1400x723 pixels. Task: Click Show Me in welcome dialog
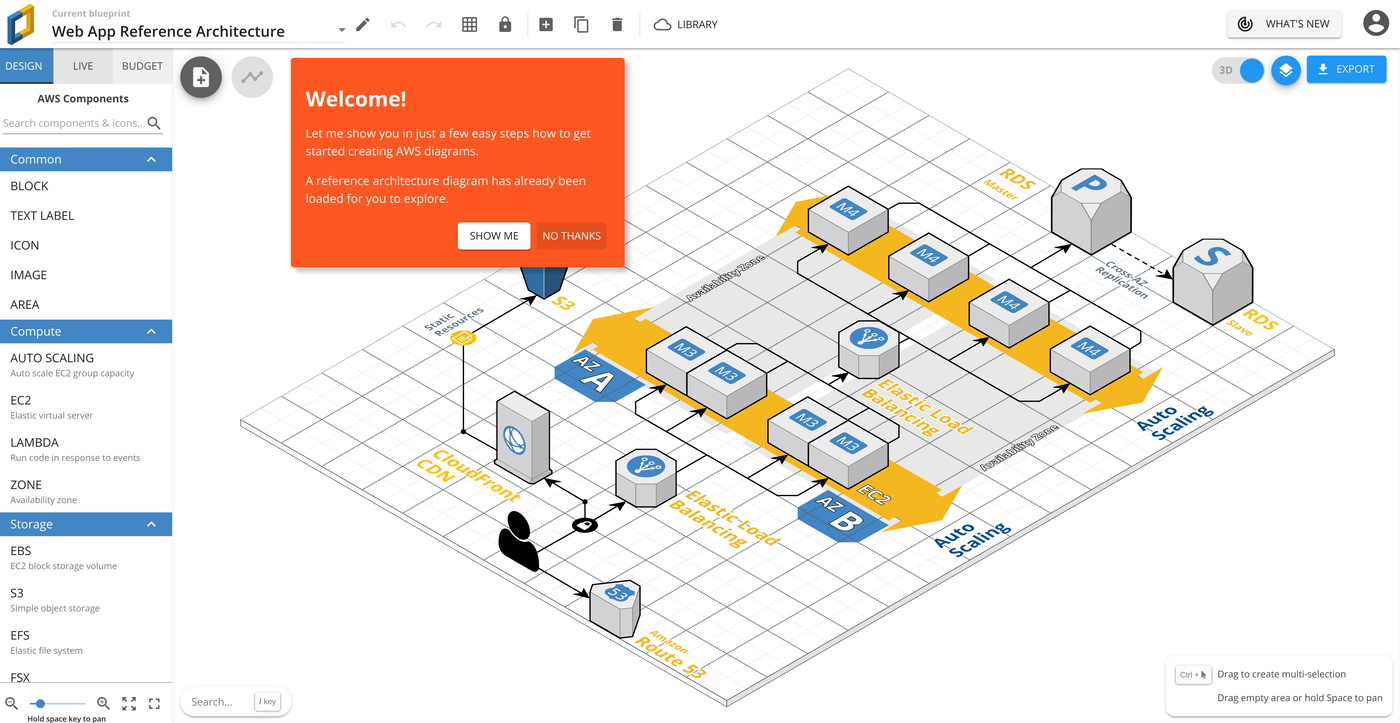coord(494,236)
